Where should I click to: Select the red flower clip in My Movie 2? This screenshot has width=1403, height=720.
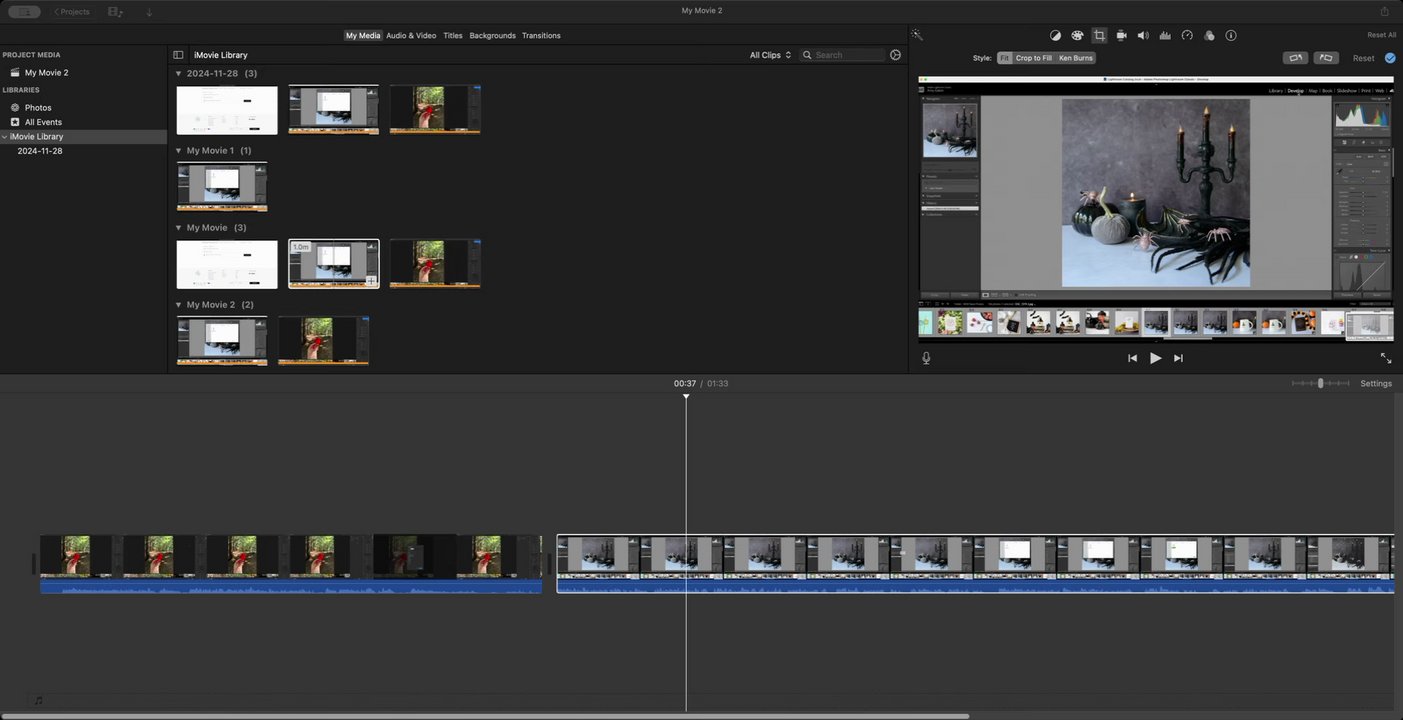tap(324, 341)
